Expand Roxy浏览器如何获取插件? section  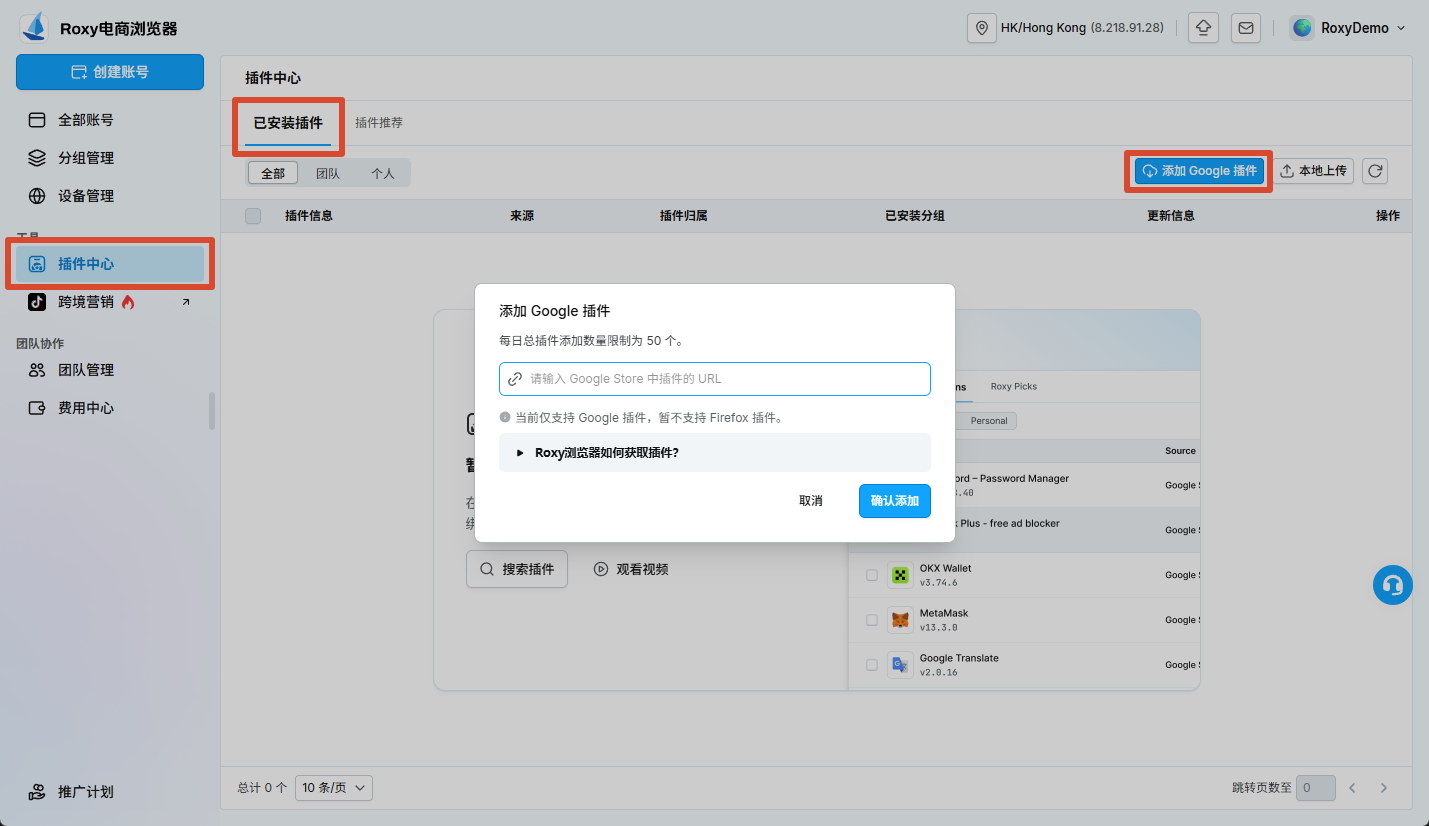(715, 452)
